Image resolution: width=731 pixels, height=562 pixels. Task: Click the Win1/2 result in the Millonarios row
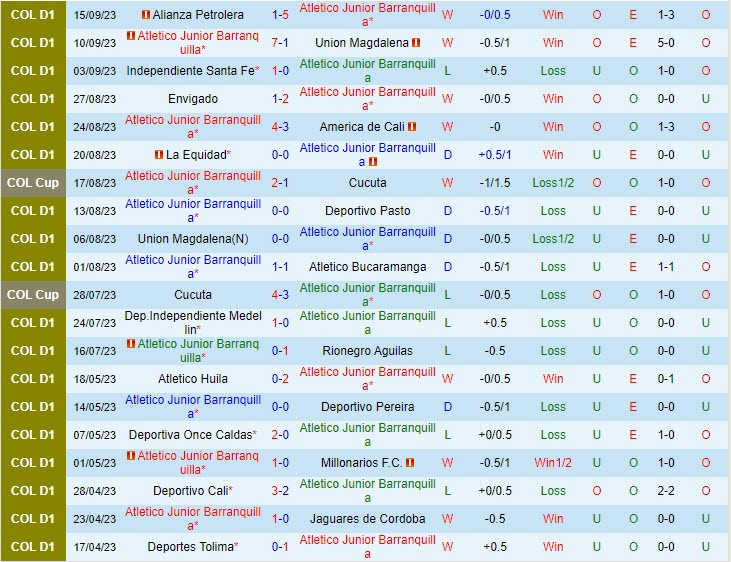click(553, 463)
